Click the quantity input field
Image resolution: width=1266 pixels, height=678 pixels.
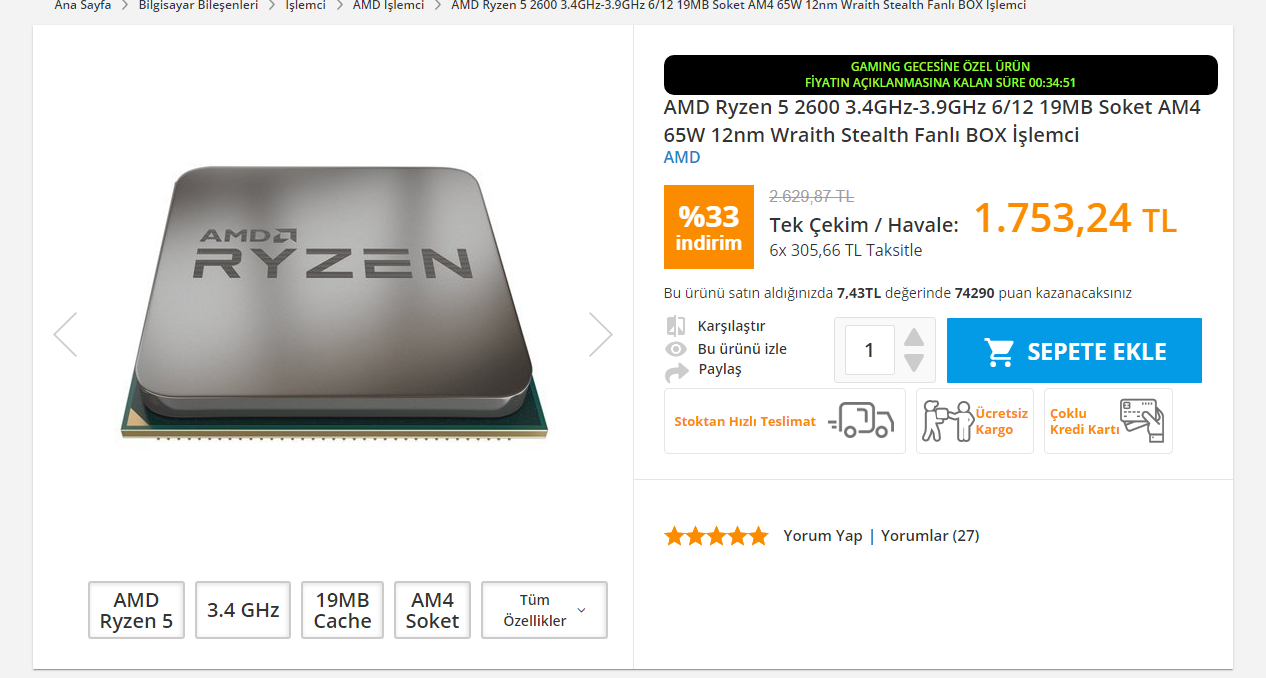[x=869, y=350]
